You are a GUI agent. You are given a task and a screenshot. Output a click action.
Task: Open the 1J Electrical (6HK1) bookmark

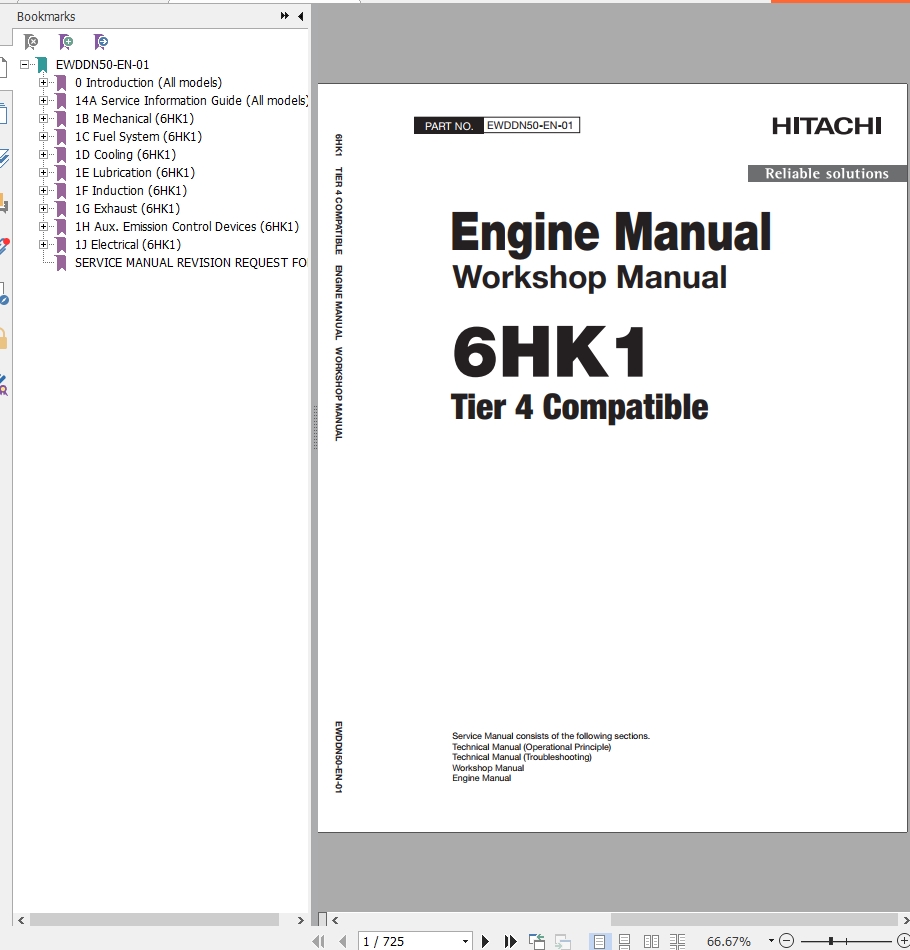pyautogui.click(x=128, y=245)
